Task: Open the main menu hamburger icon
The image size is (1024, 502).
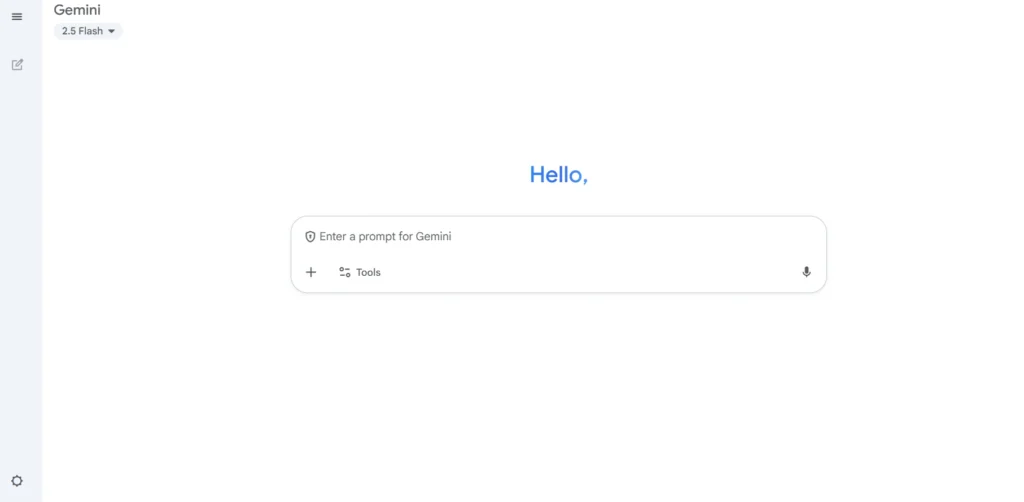Action: pyautogui.click(x=17, y=17)
